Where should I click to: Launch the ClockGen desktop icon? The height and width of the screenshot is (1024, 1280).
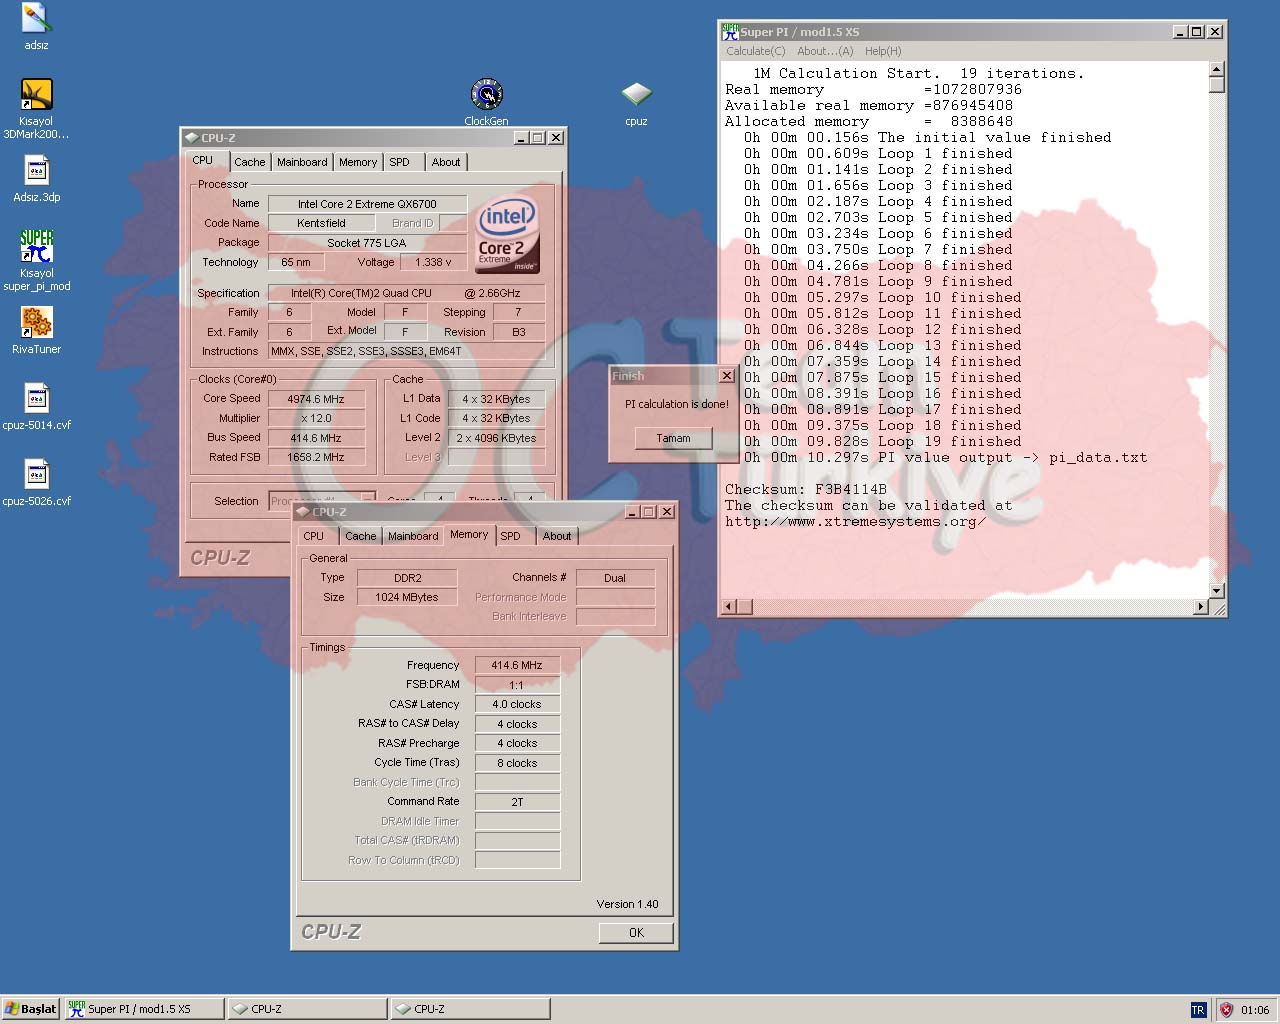[x=486, y=94]
